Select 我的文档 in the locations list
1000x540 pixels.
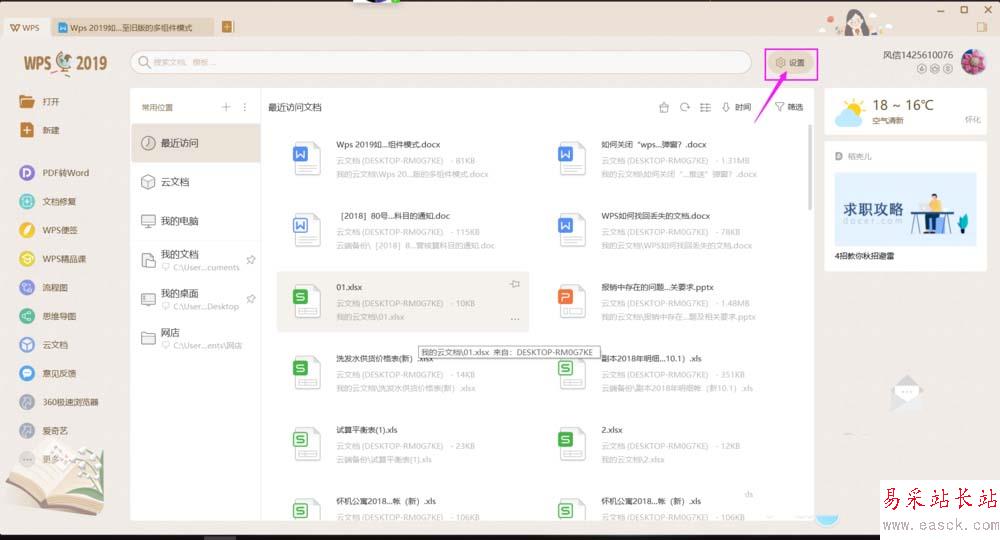click(x=195, y=260)
